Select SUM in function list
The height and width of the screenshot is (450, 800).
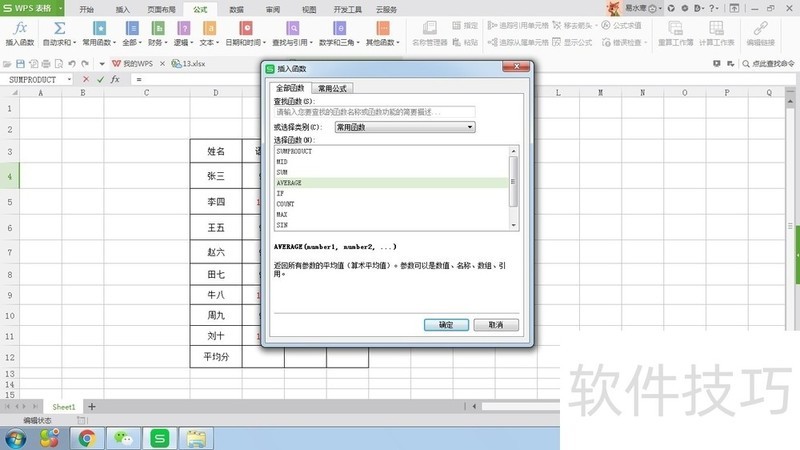click(x=391, y=172)
